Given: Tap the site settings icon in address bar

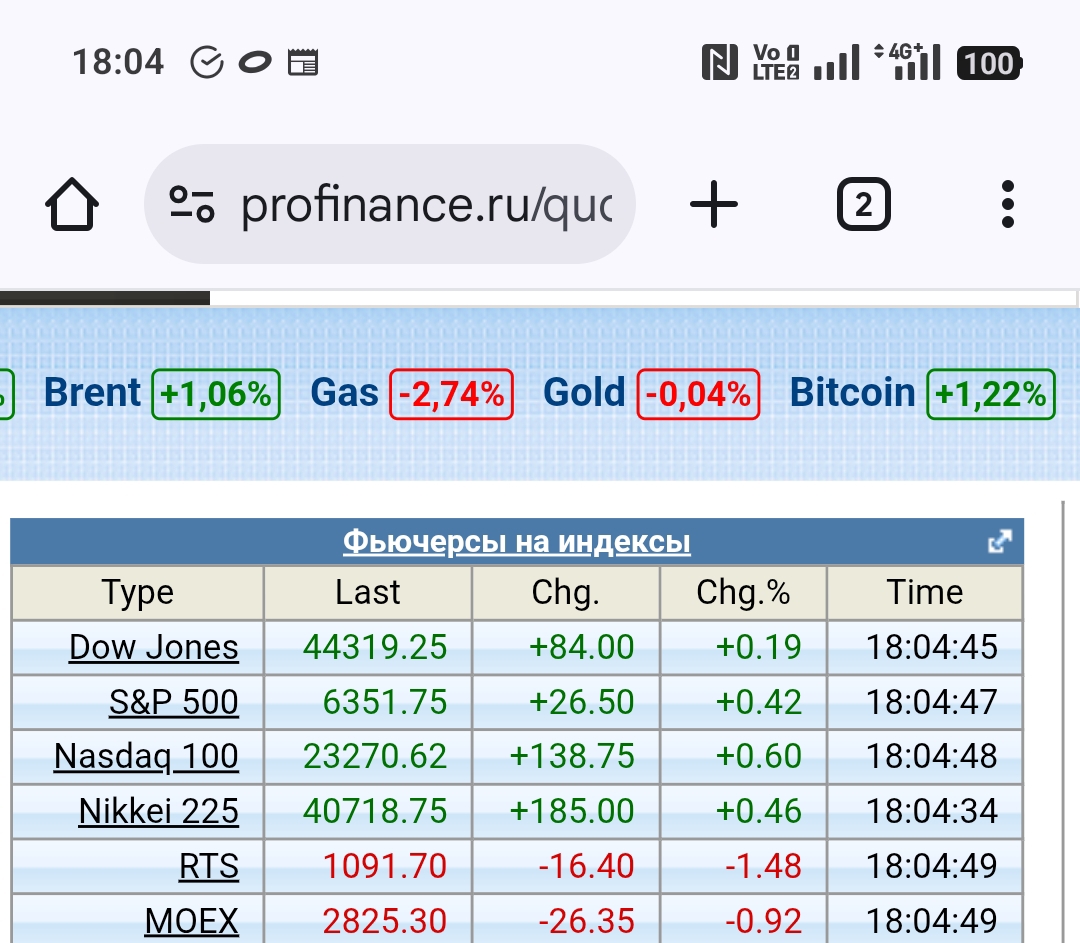Looking at the screenshot, I should coord(191,204).
